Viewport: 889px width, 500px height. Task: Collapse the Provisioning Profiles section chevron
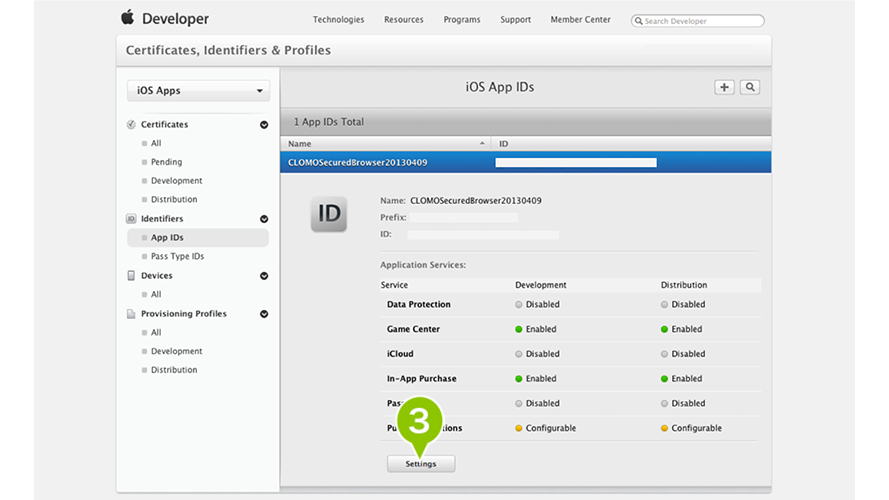[x=264, y=314]
